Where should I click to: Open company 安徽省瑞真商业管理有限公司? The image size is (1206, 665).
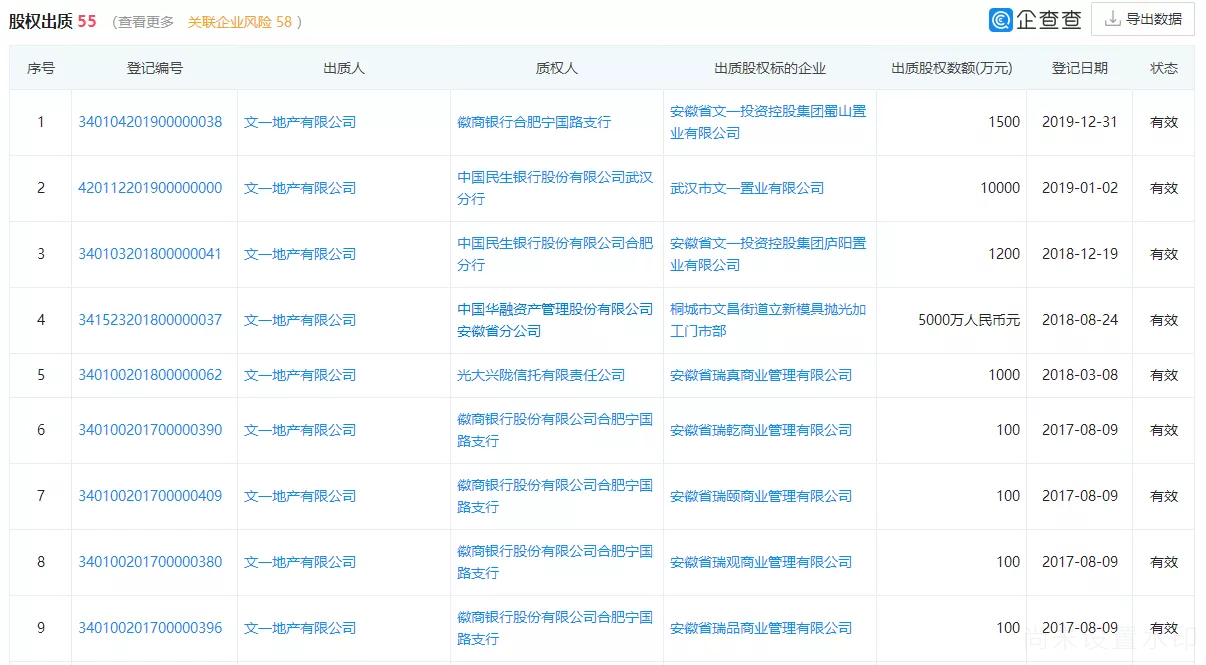point(761,375)
